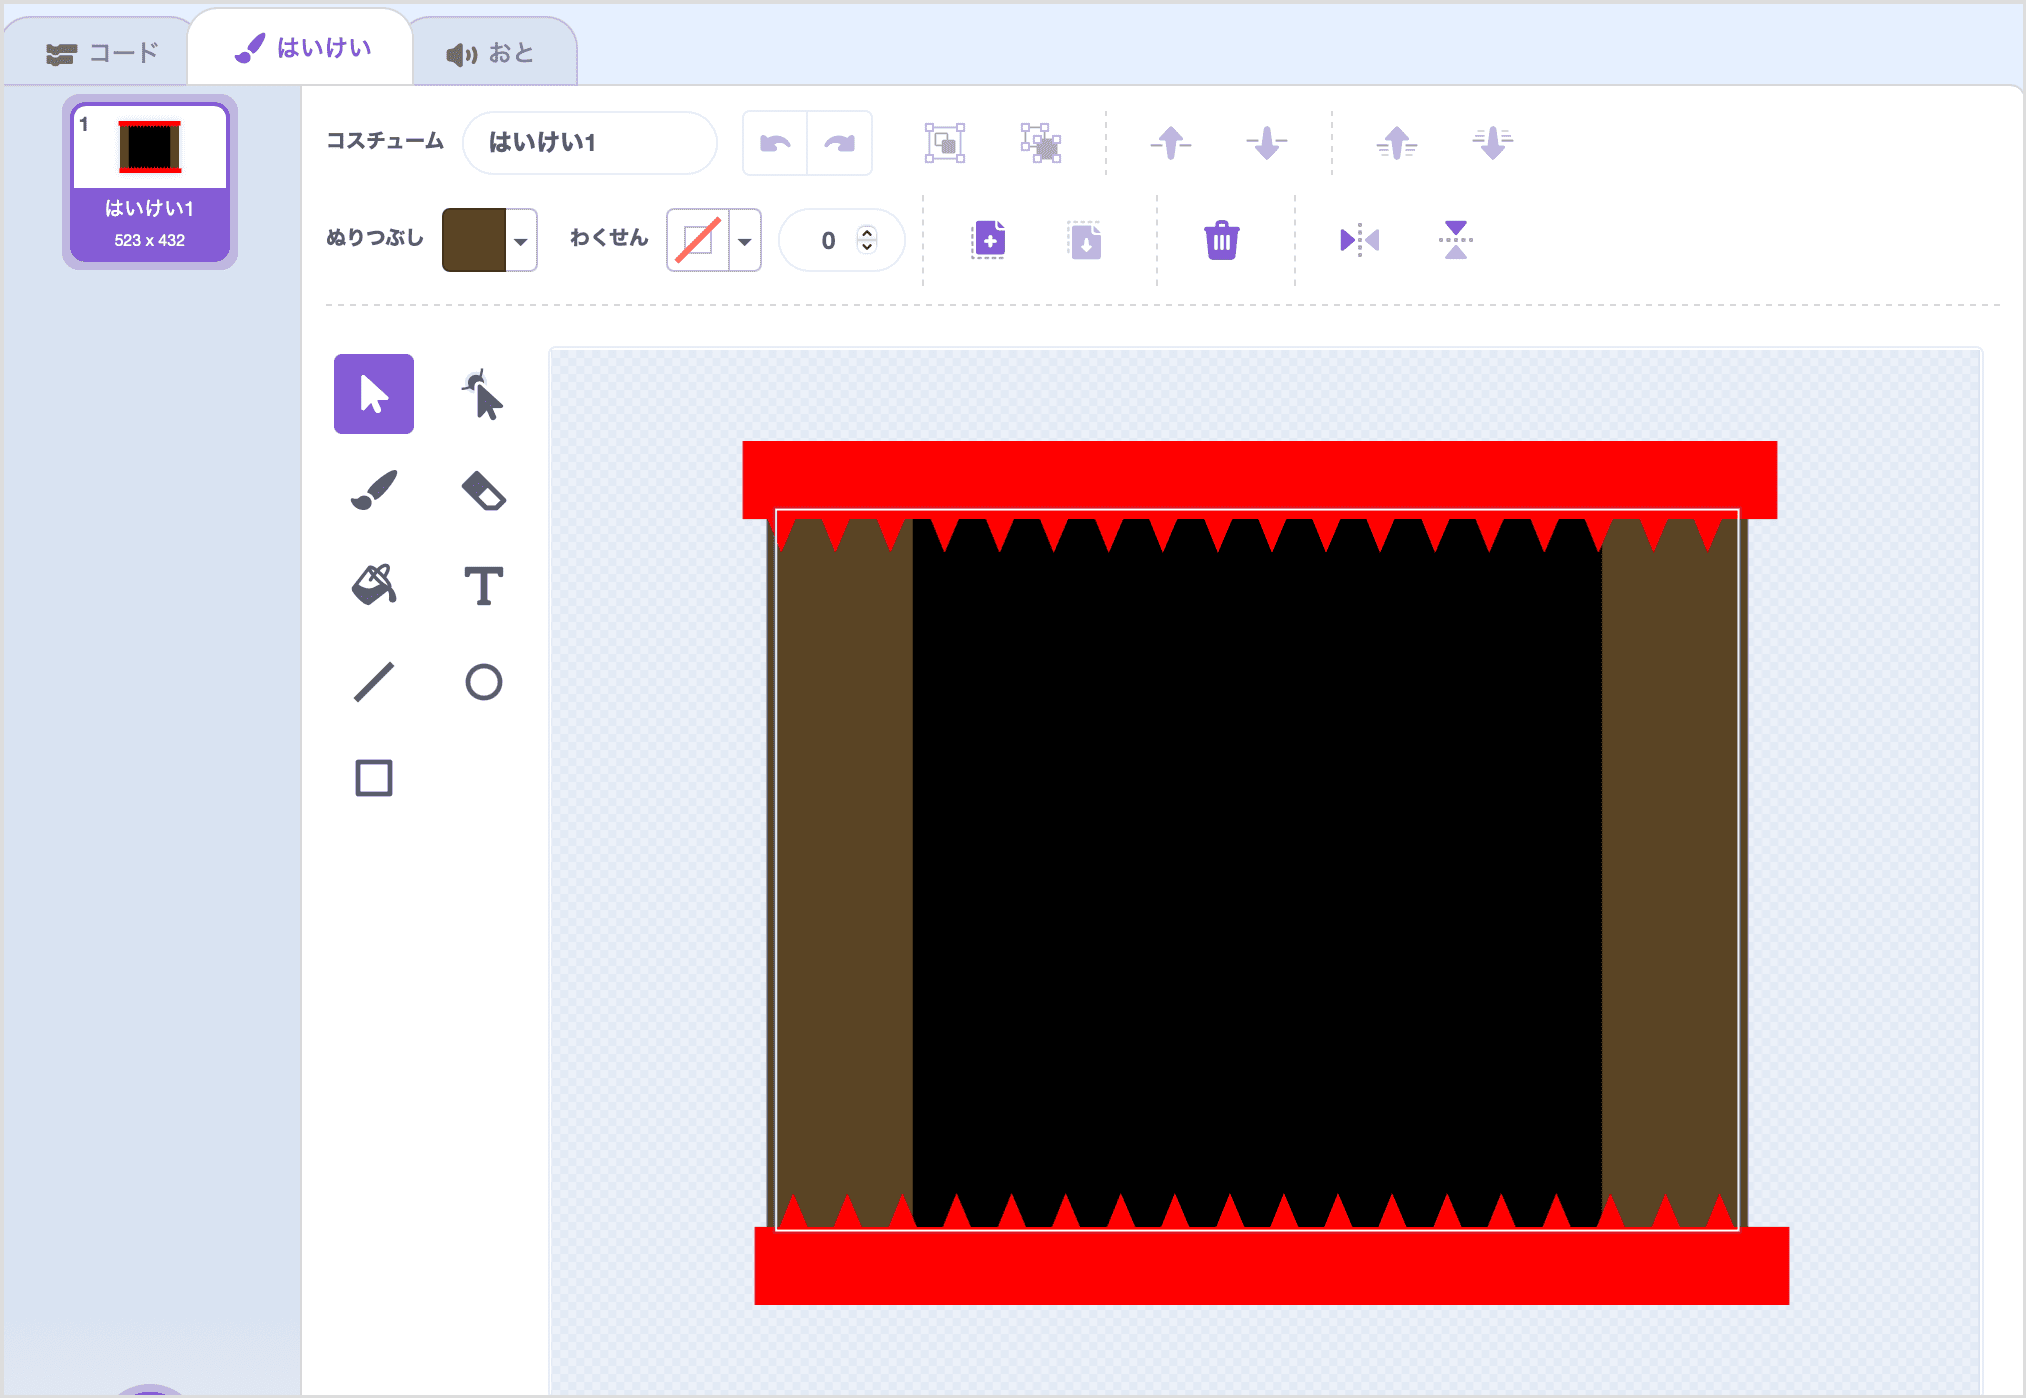This screenshot has height=1398, width=2026.
Task: Click the Paste icon
Action: coord(1085,240)
